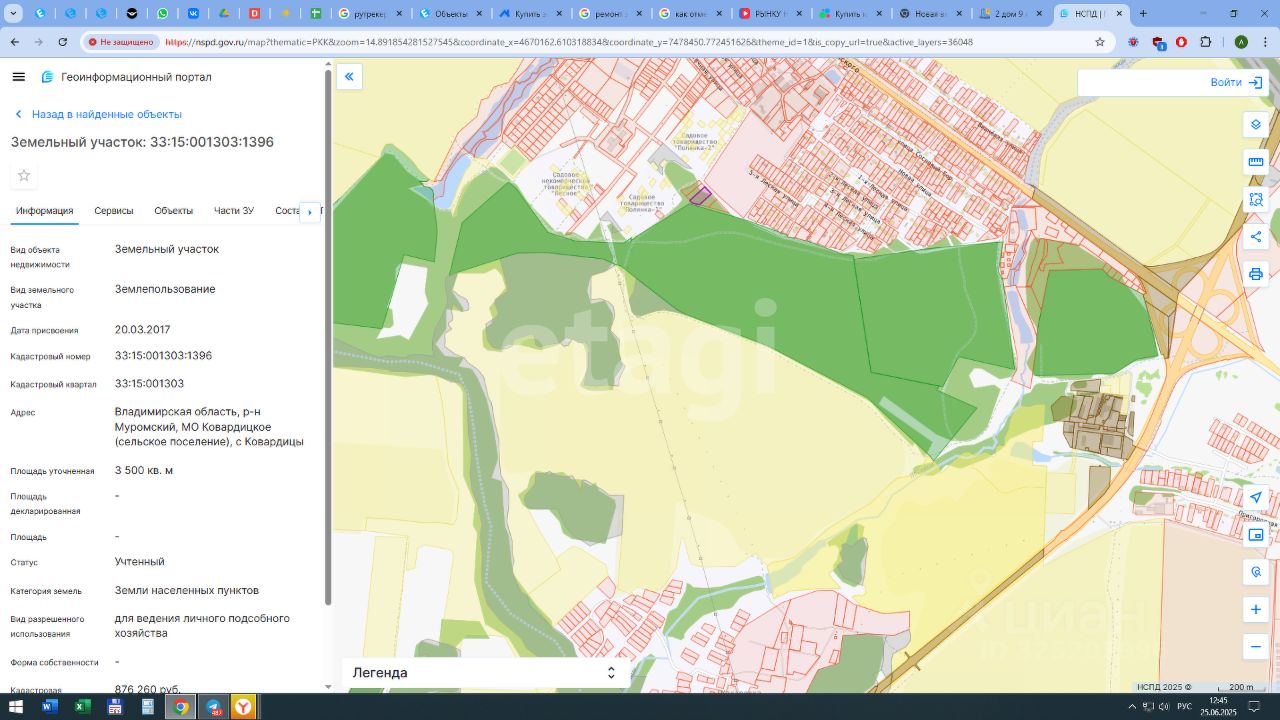This screenshot has width=1280, height=720.
Task: Add land plot to favorites
Action: tap(24, 176)
